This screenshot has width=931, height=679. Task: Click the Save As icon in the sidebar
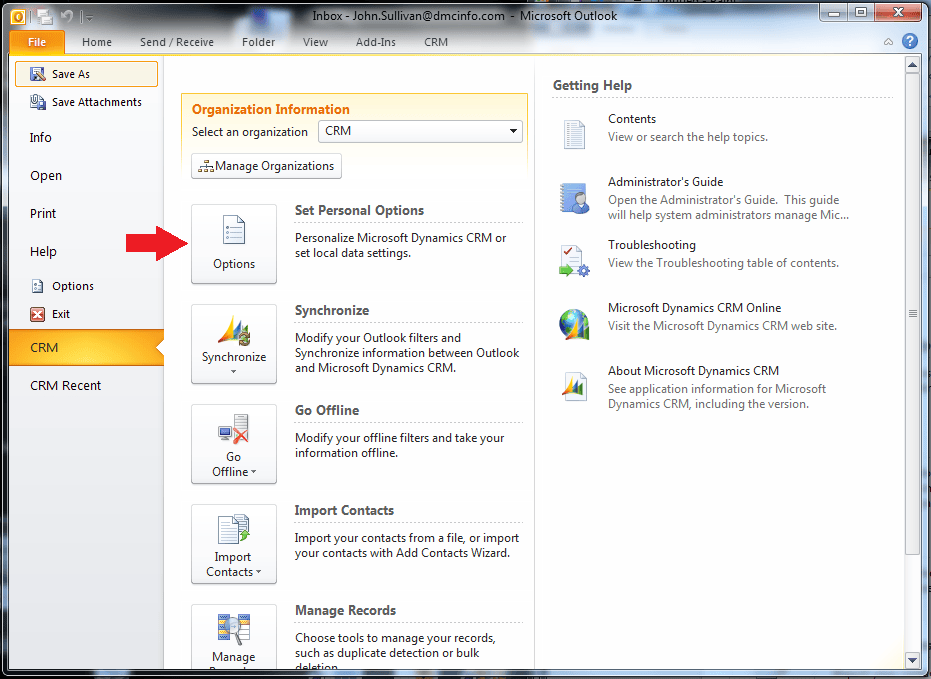[37, 74]
